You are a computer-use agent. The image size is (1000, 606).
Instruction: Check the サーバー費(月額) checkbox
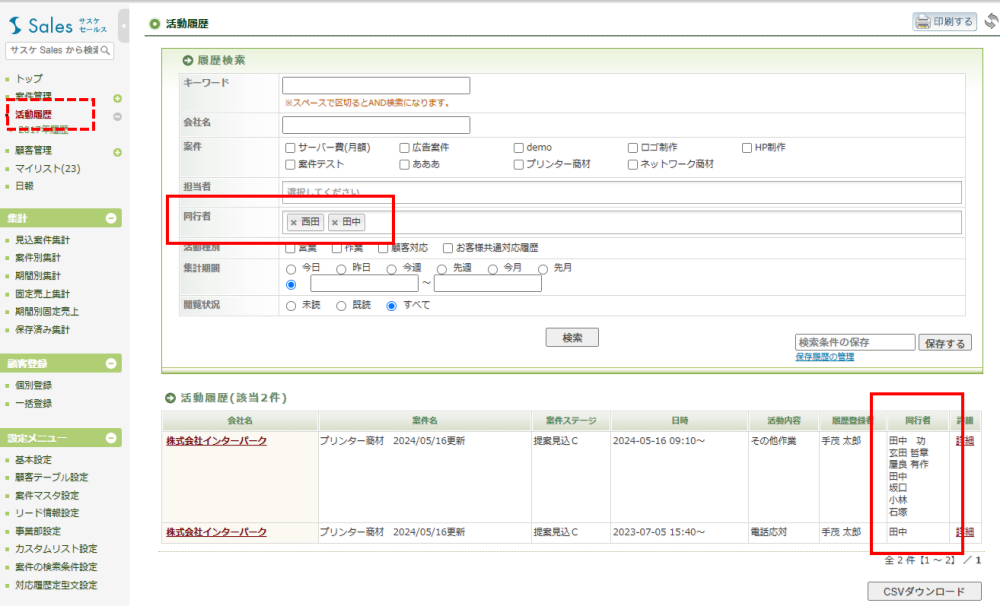coord(290,148)
